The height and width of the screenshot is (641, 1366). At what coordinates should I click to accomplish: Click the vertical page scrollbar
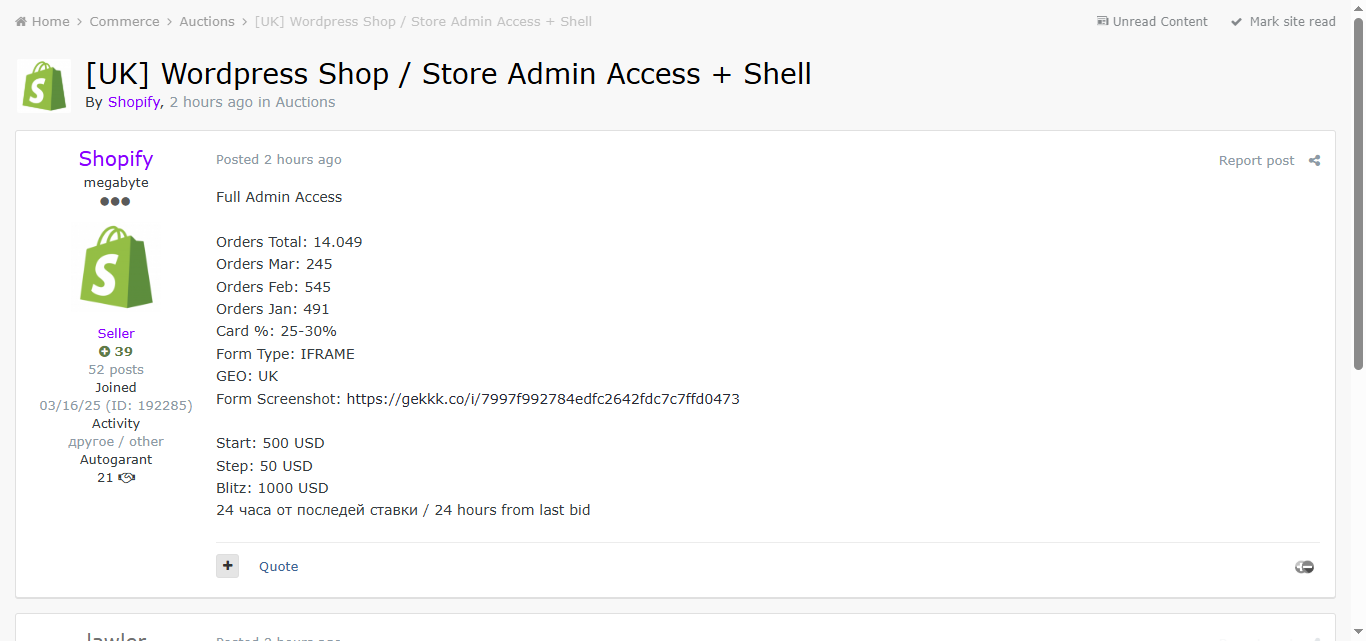[1358, 200]
